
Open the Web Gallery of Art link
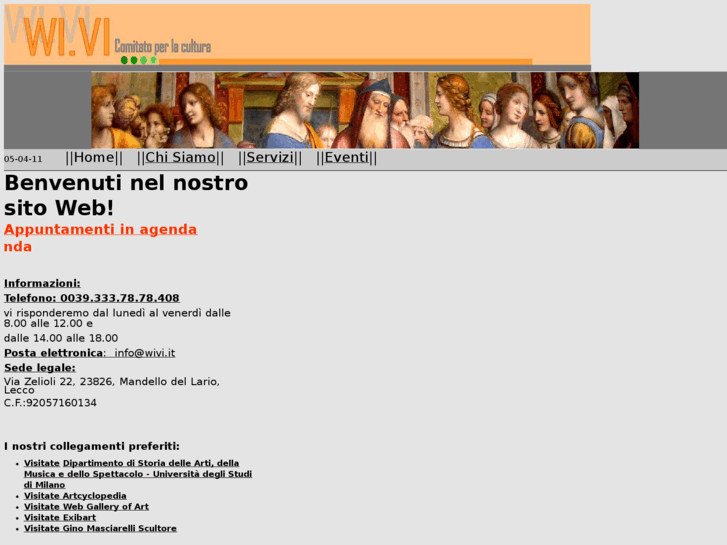tap(86, 507)
